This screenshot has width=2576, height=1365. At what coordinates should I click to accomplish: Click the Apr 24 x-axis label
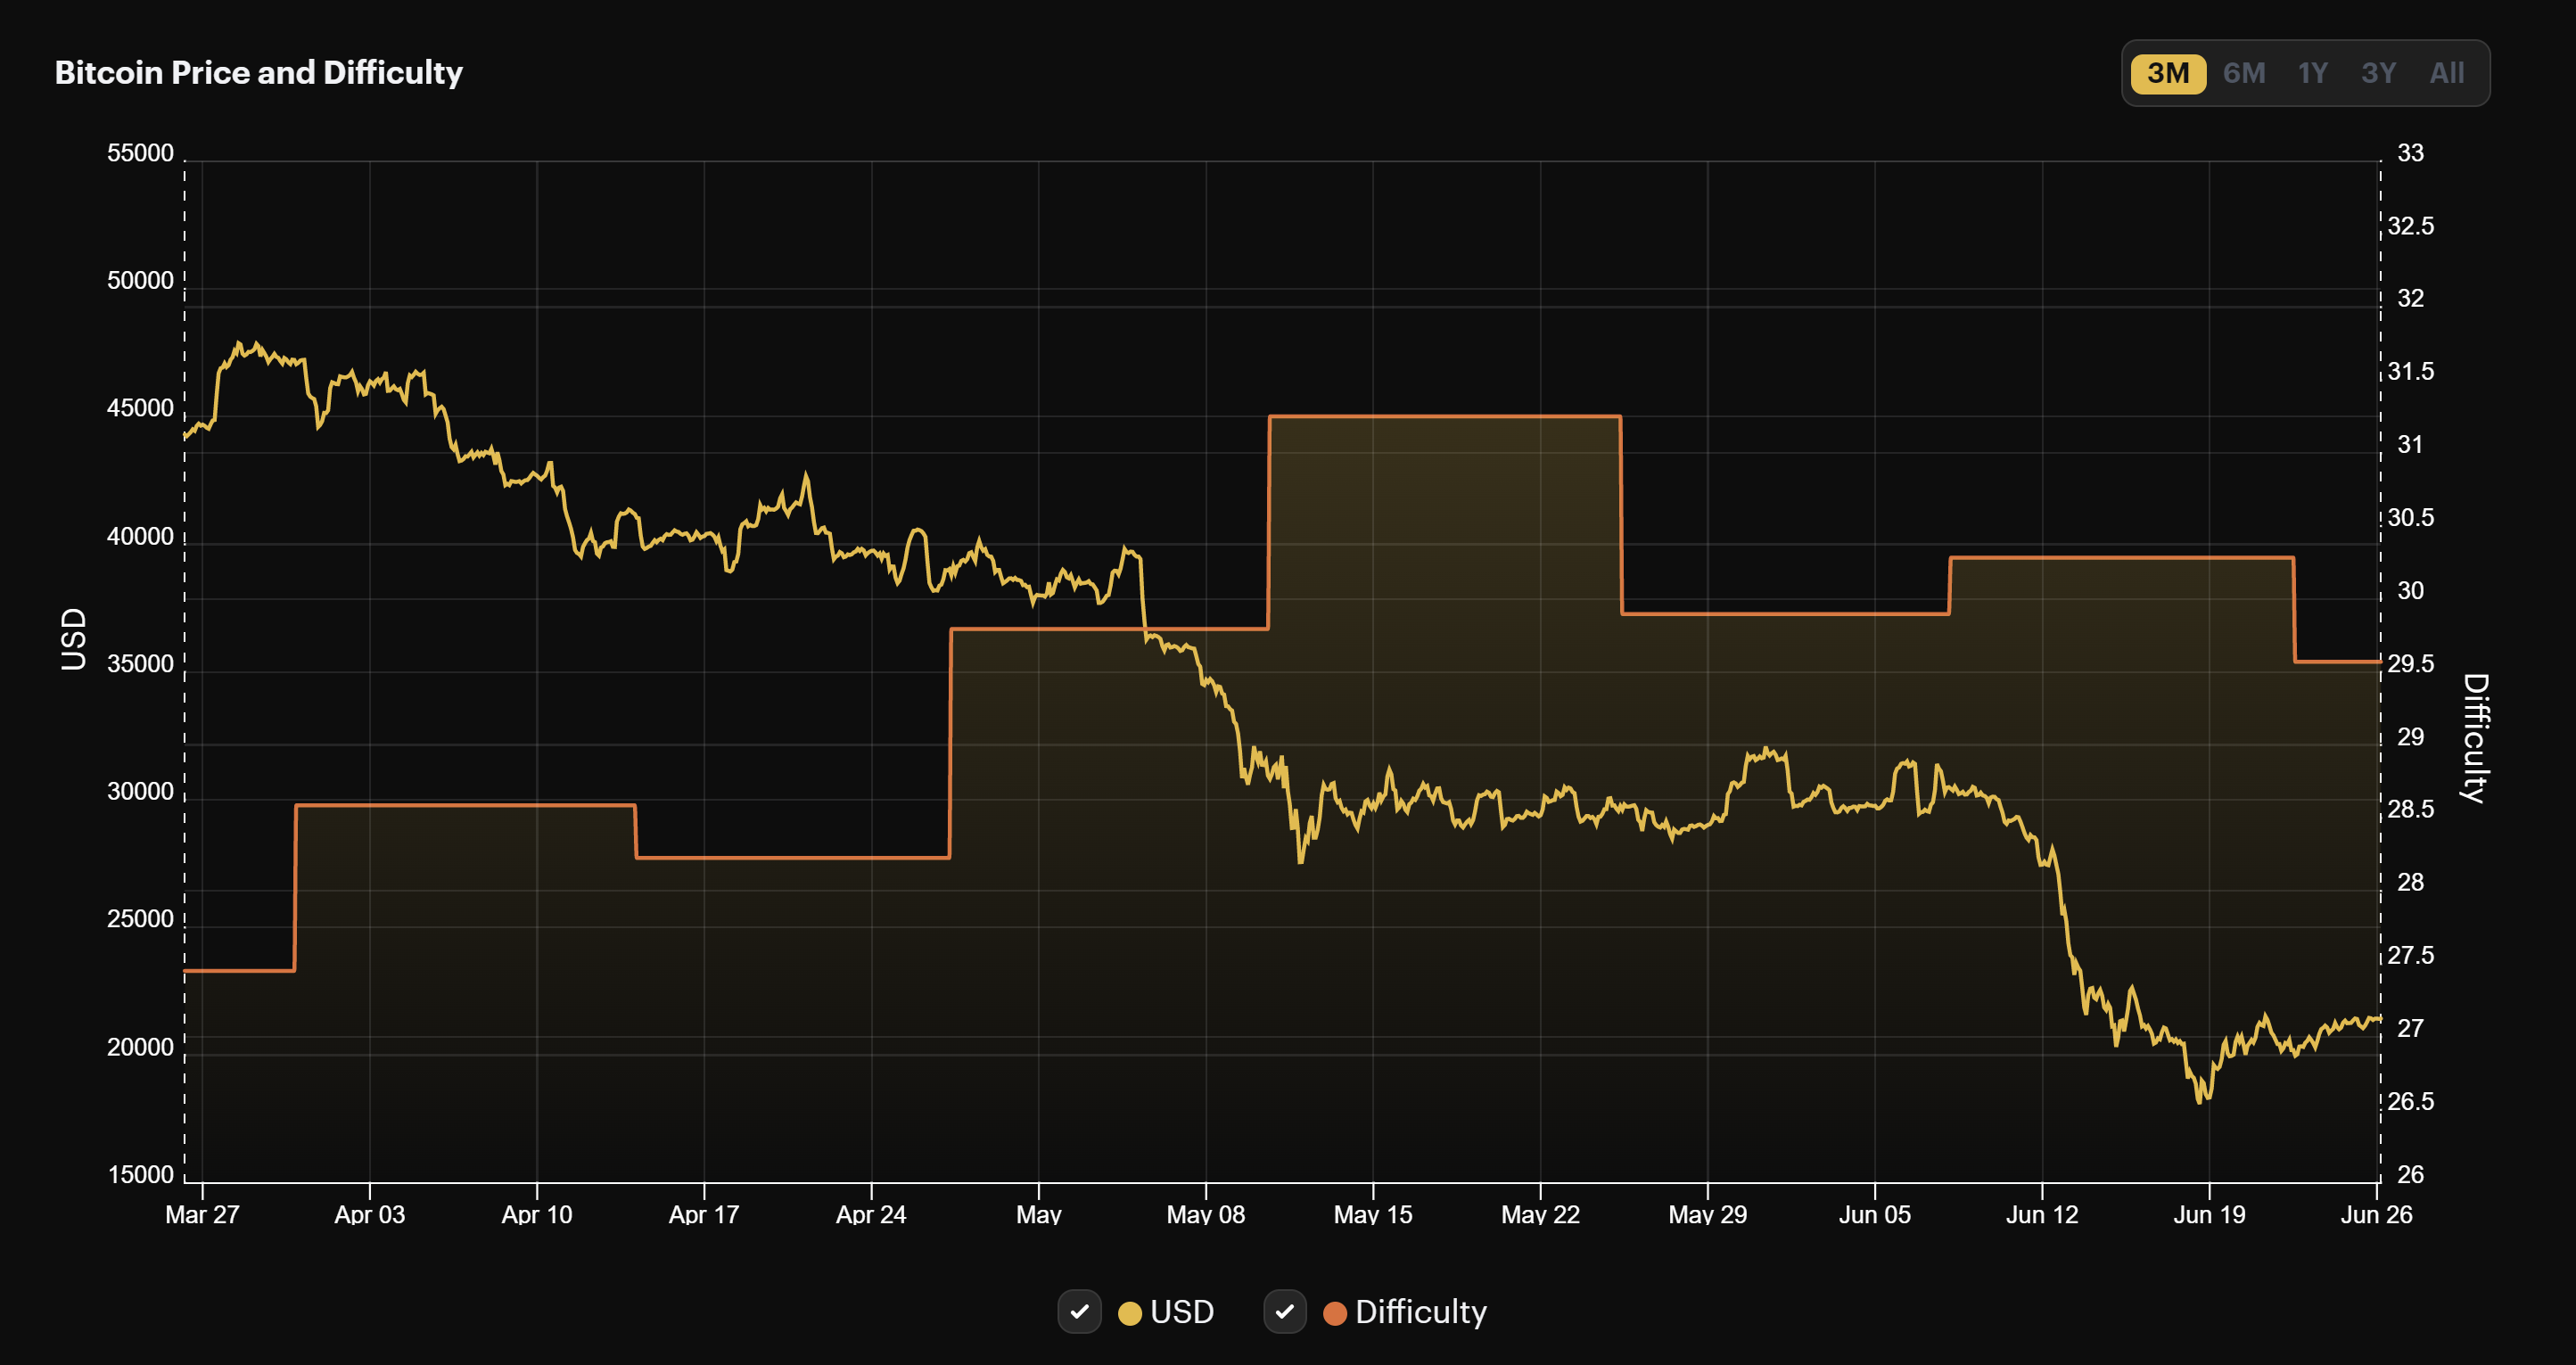click(871, 1214)
